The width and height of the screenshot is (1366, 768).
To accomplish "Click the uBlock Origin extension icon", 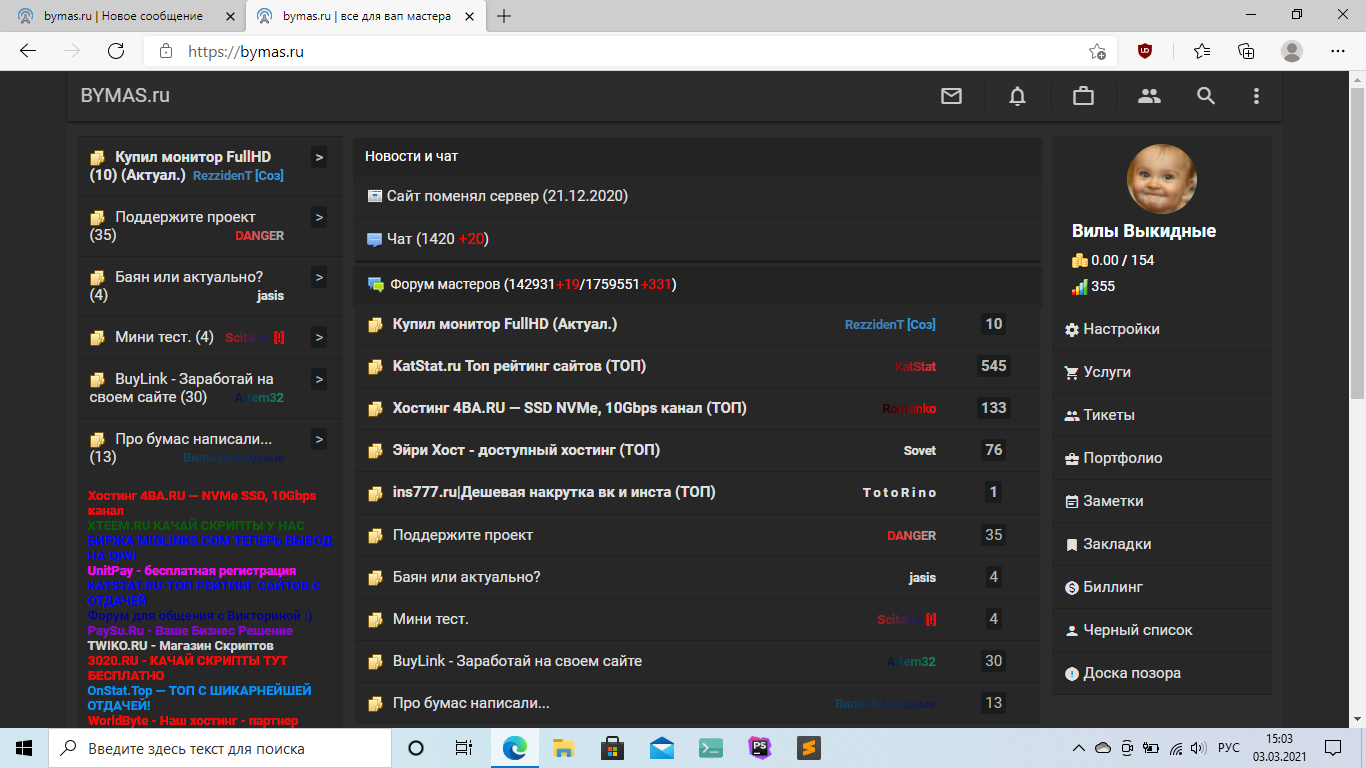I will [x=1145, y=51].
